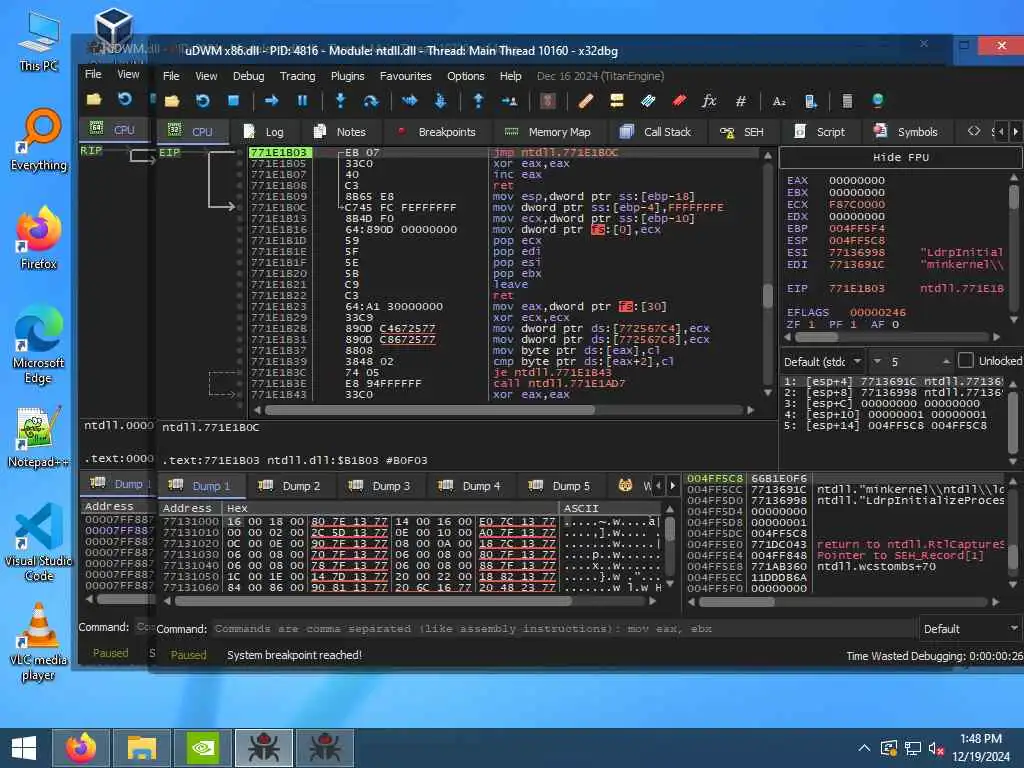Switch to the SEH tab
1024x768 pixels.
742,132
